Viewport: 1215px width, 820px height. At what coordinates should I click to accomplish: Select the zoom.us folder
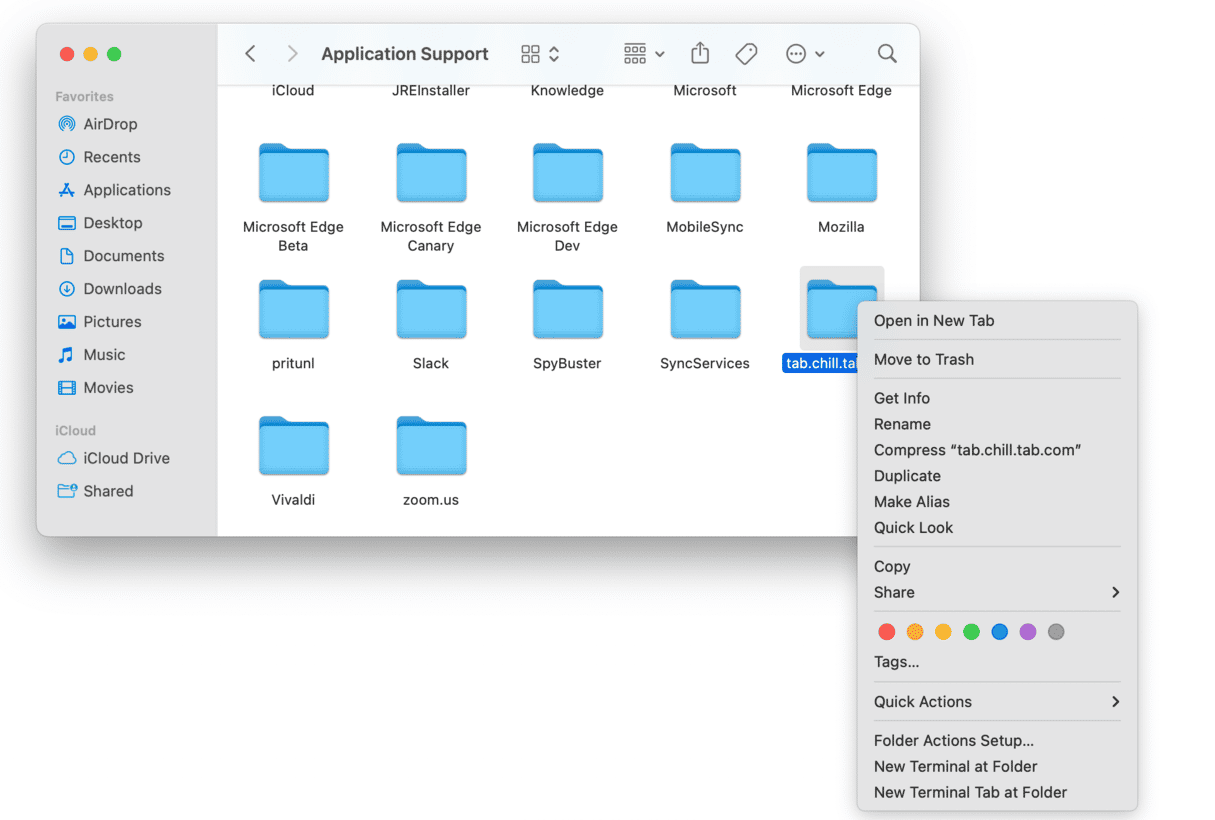pos(431,446)
